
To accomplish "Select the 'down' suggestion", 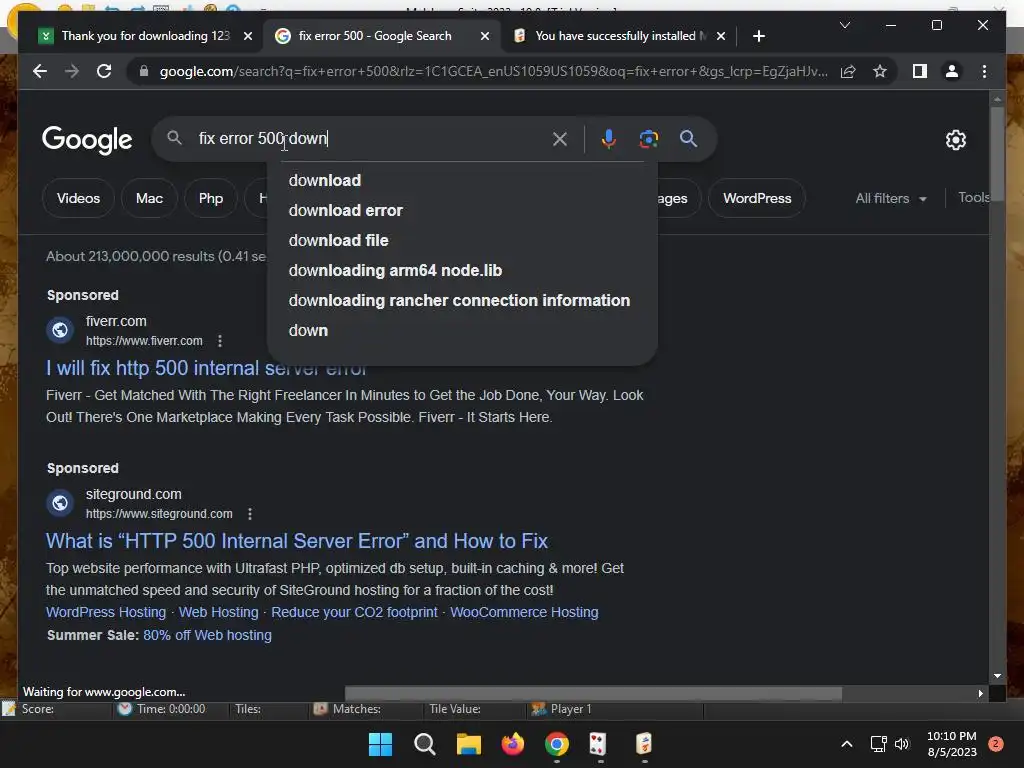I will coord(308,330).
